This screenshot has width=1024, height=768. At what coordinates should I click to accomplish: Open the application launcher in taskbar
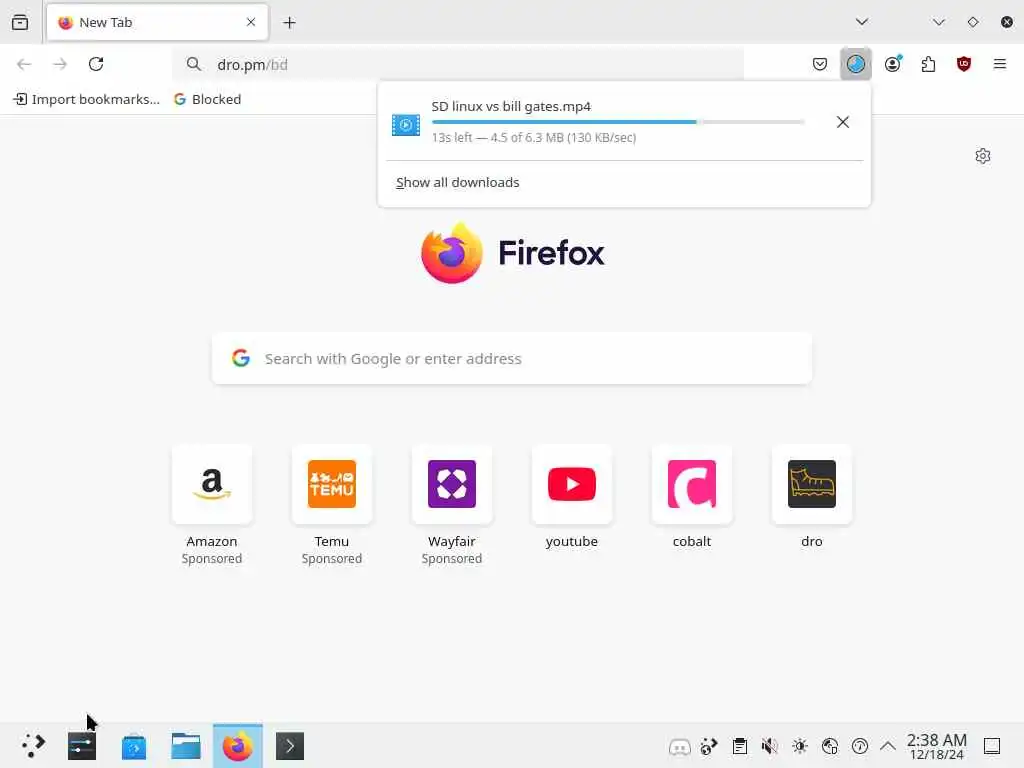point(32,746)
